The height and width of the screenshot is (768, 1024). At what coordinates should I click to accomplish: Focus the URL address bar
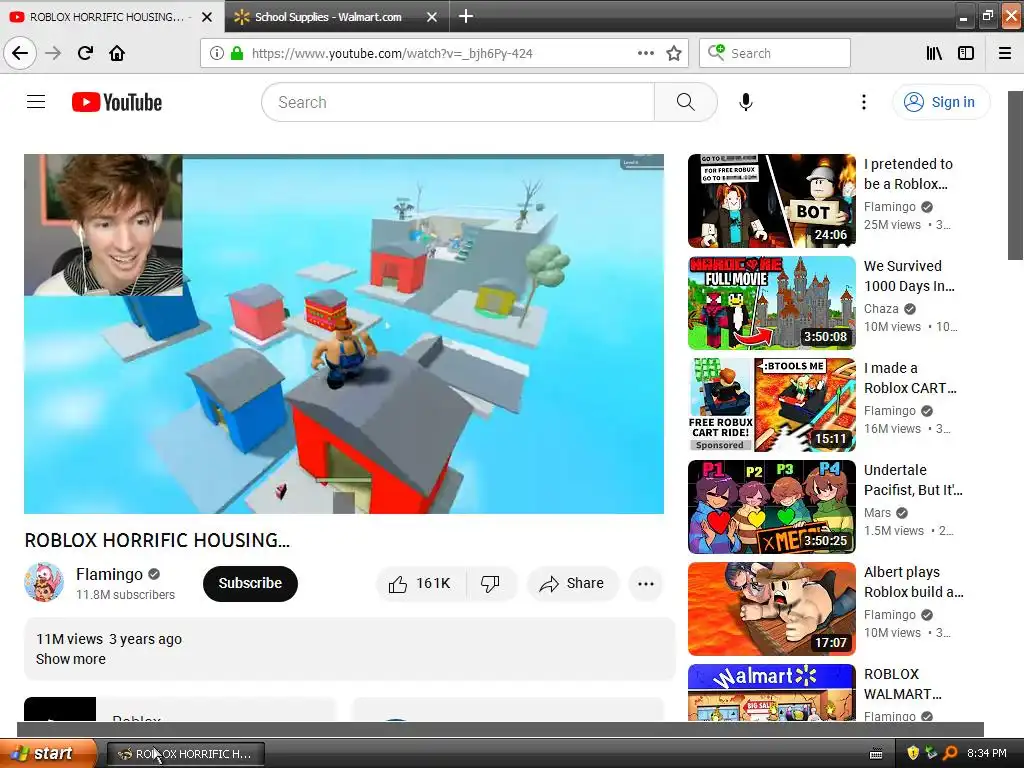coord(444,53)
